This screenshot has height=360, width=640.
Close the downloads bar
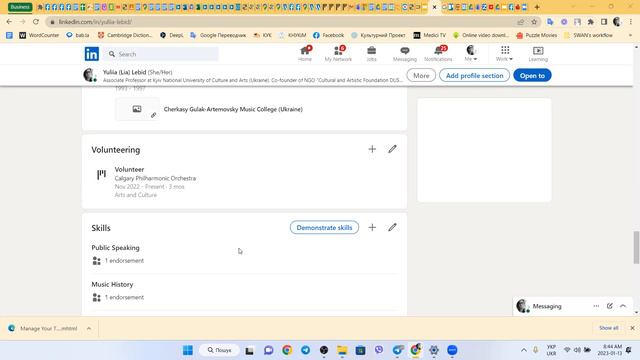pyautogui.click(x=632, y=328)
